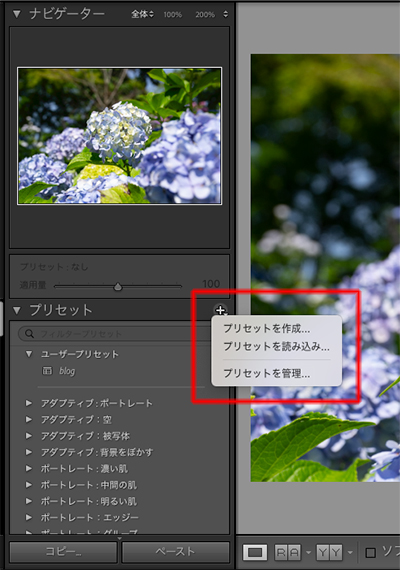Click the プリセット : なし label
The width and height of the screenshot is (400, 570).
(54, 267)
